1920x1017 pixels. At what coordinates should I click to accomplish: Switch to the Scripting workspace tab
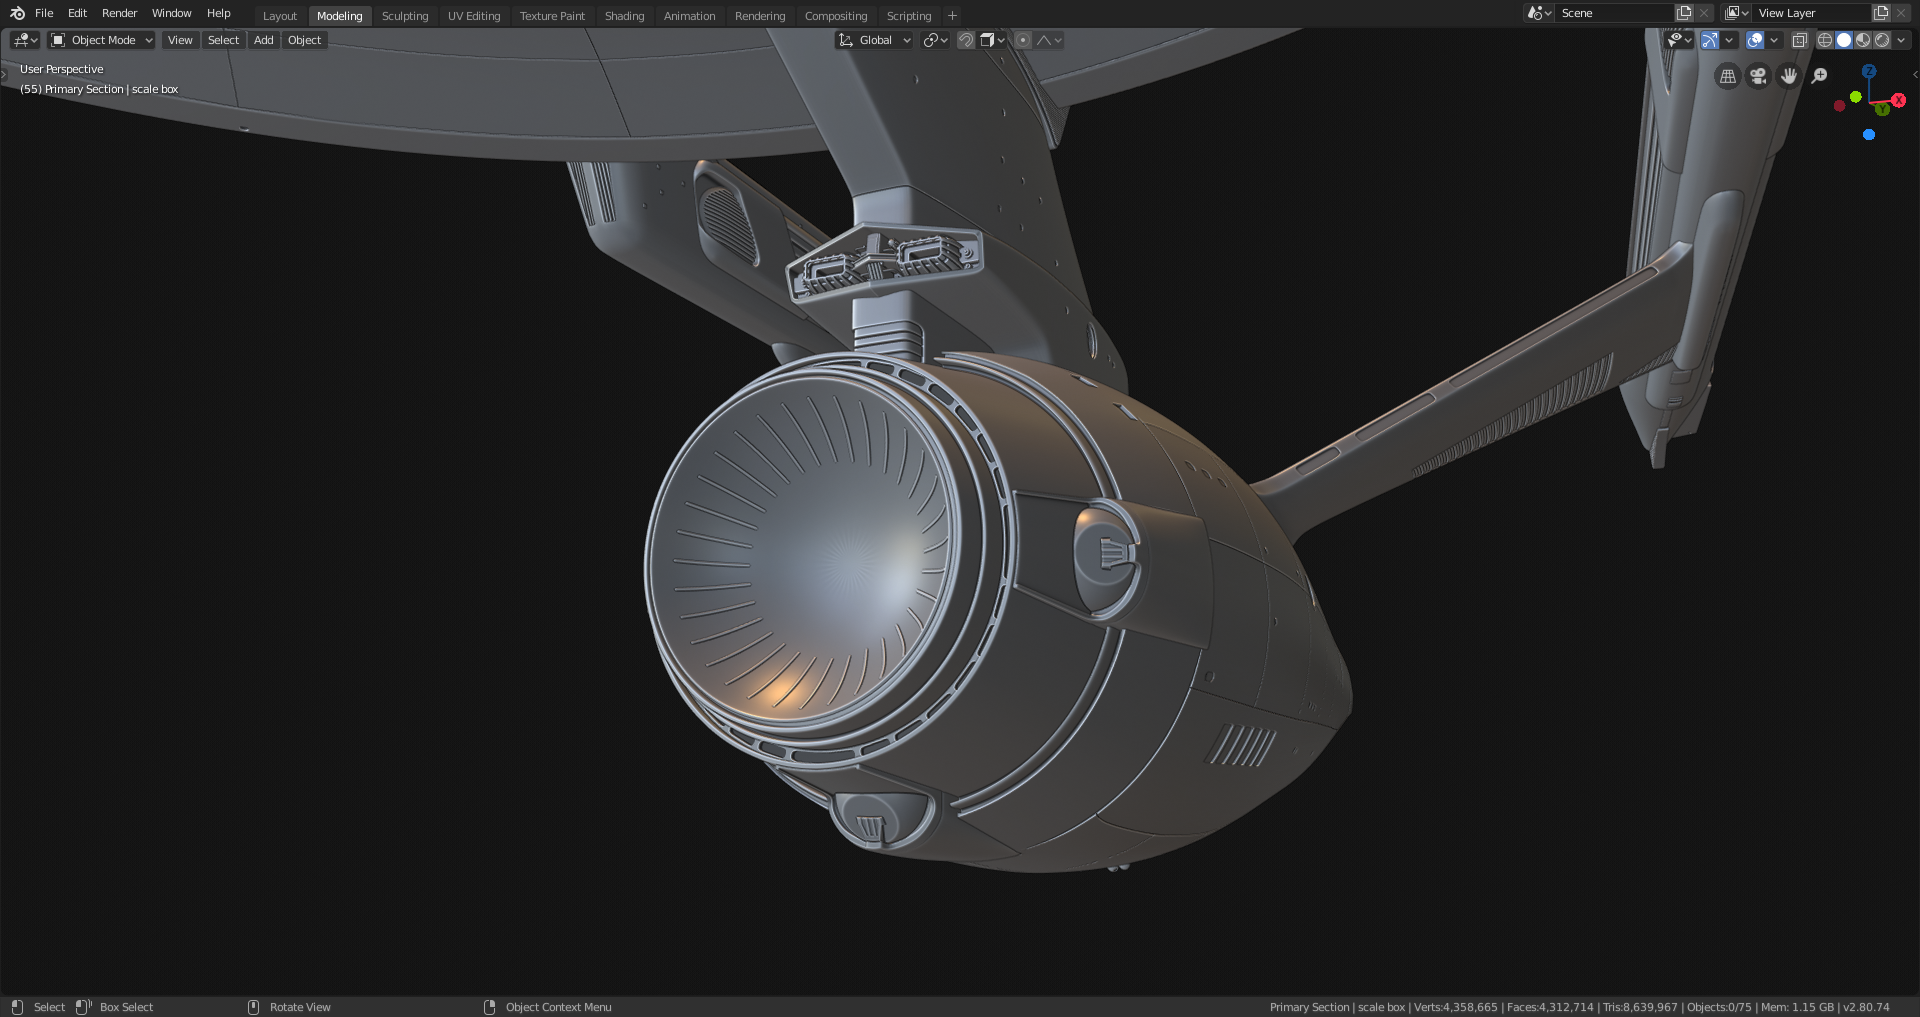click(x=909, y=16)
